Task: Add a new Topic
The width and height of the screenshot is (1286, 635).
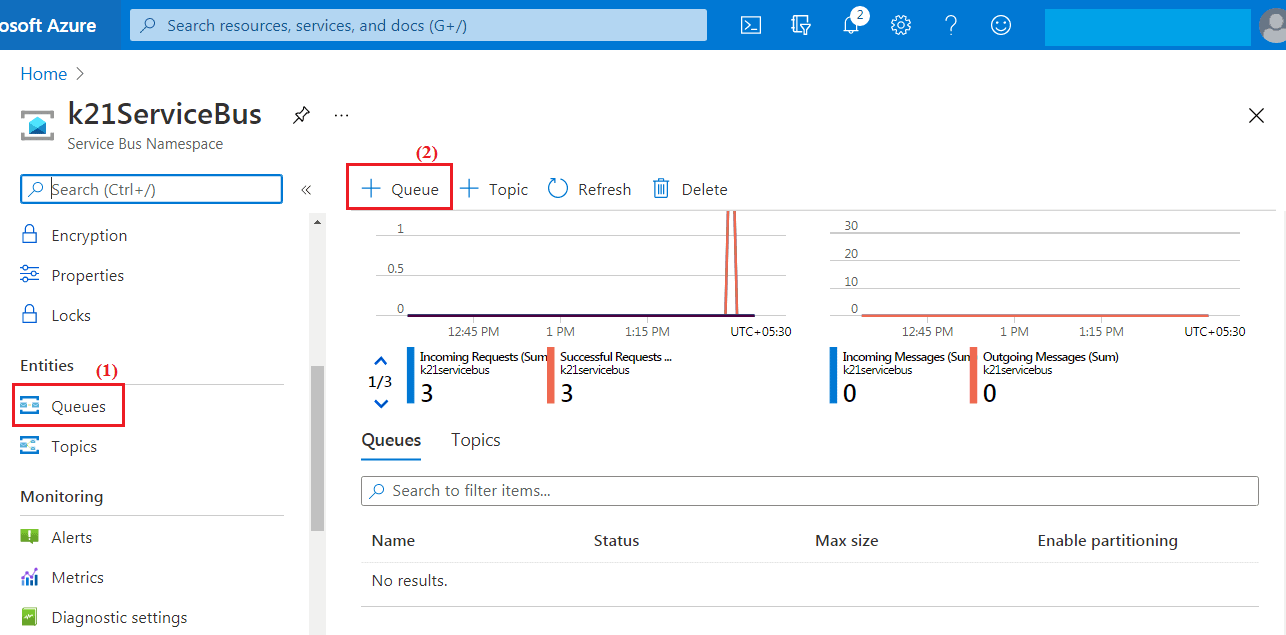Action: click(x=494, y=189)
